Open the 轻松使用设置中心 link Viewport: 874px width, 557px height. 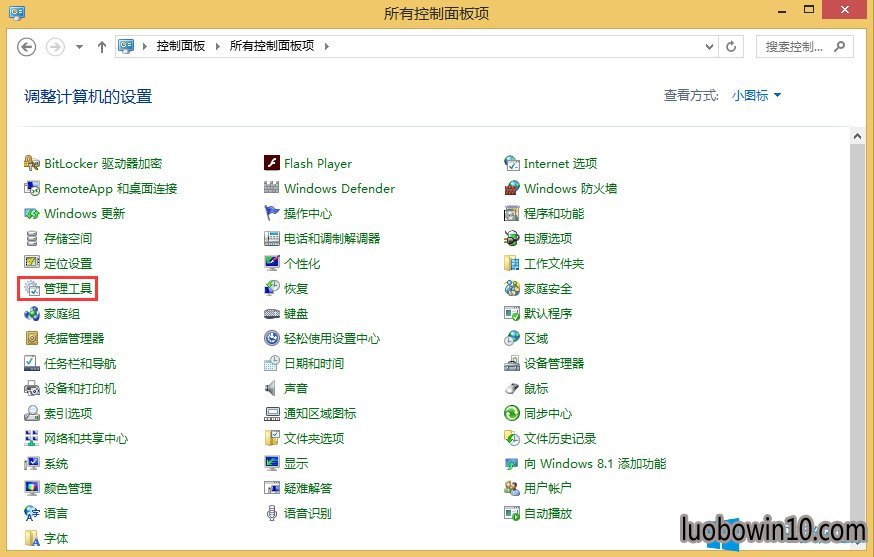point(332,338)
